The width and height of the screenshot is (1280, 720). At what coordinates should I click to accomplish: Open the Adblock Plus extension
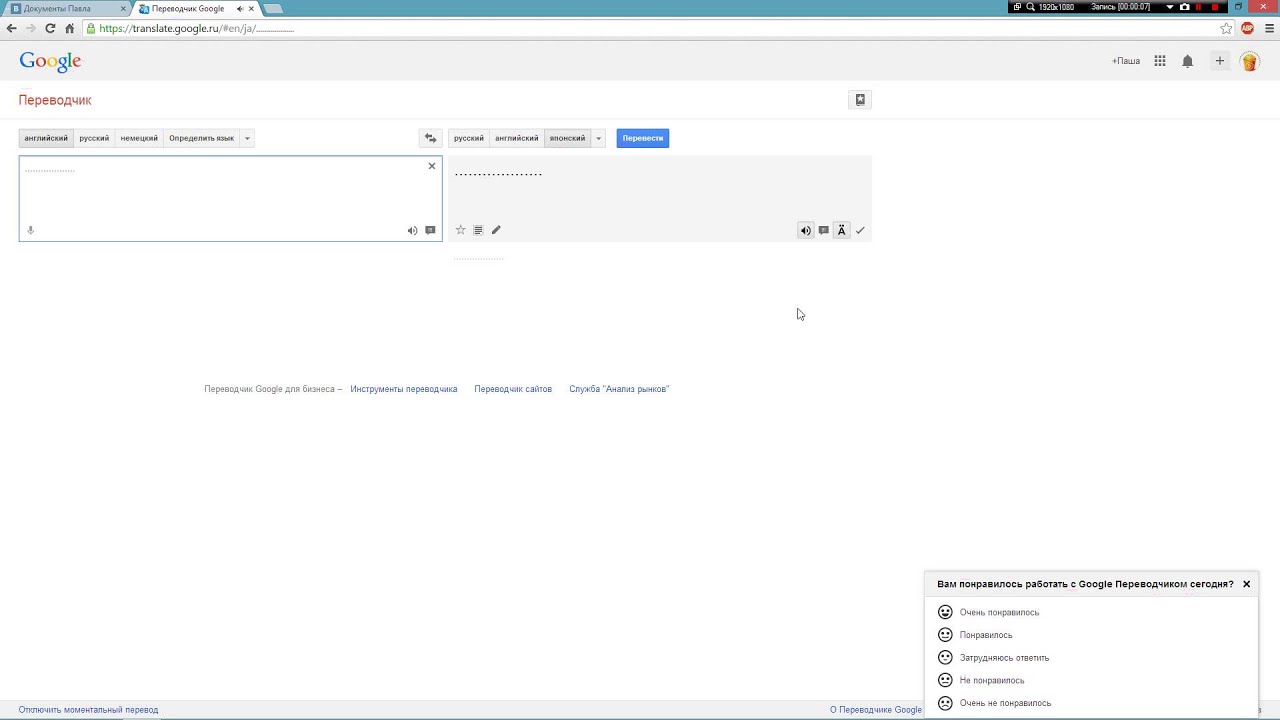[1247, 28]
